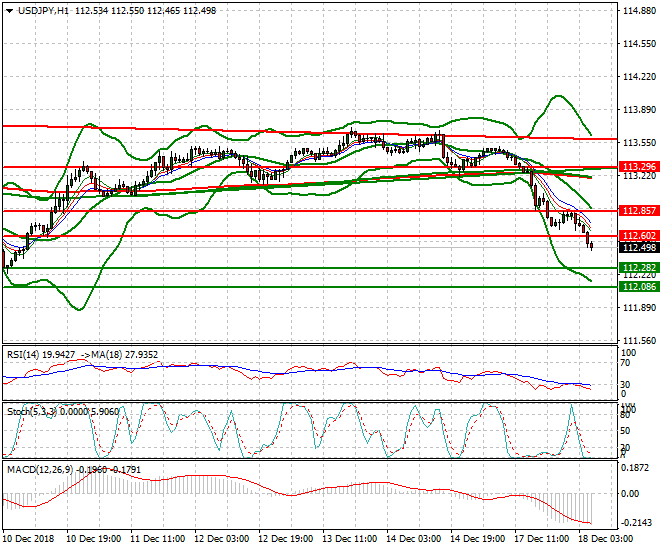
Task: Click the red 113.296 price tag
Action: pos(638,166)
